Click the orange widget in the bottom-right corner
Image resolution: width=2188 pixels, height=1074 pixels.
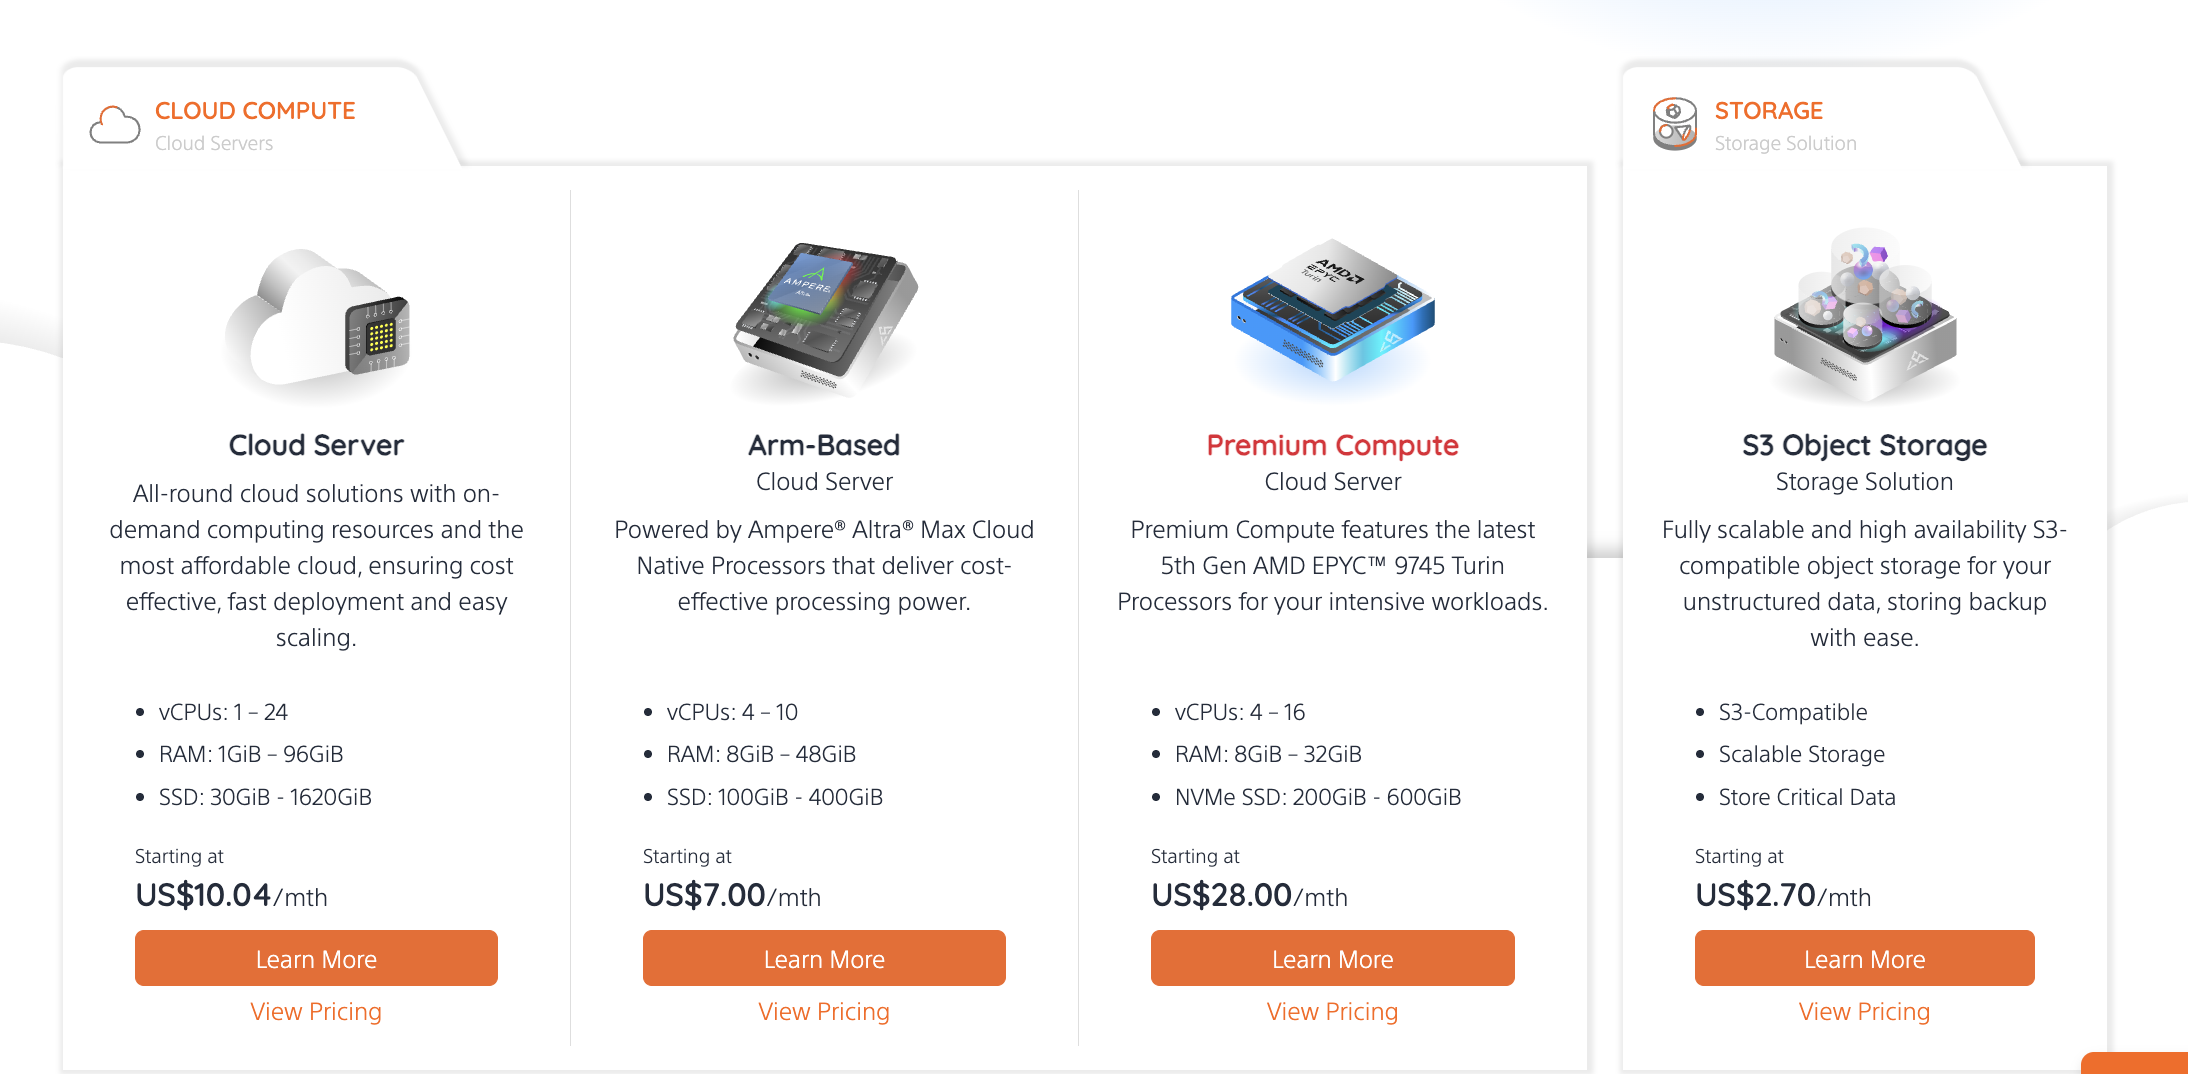(x=2136, y=1064)
